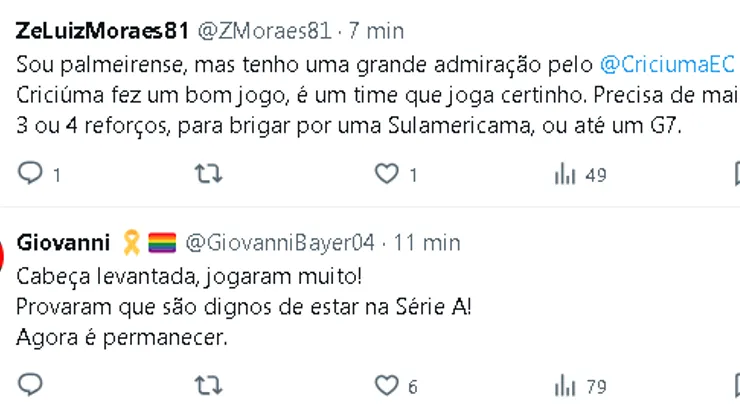Bookmark ZeLuizMoraes81's tweet at right edge
The height and width of the screenshot is (416, 740).
tap(735, 175)
